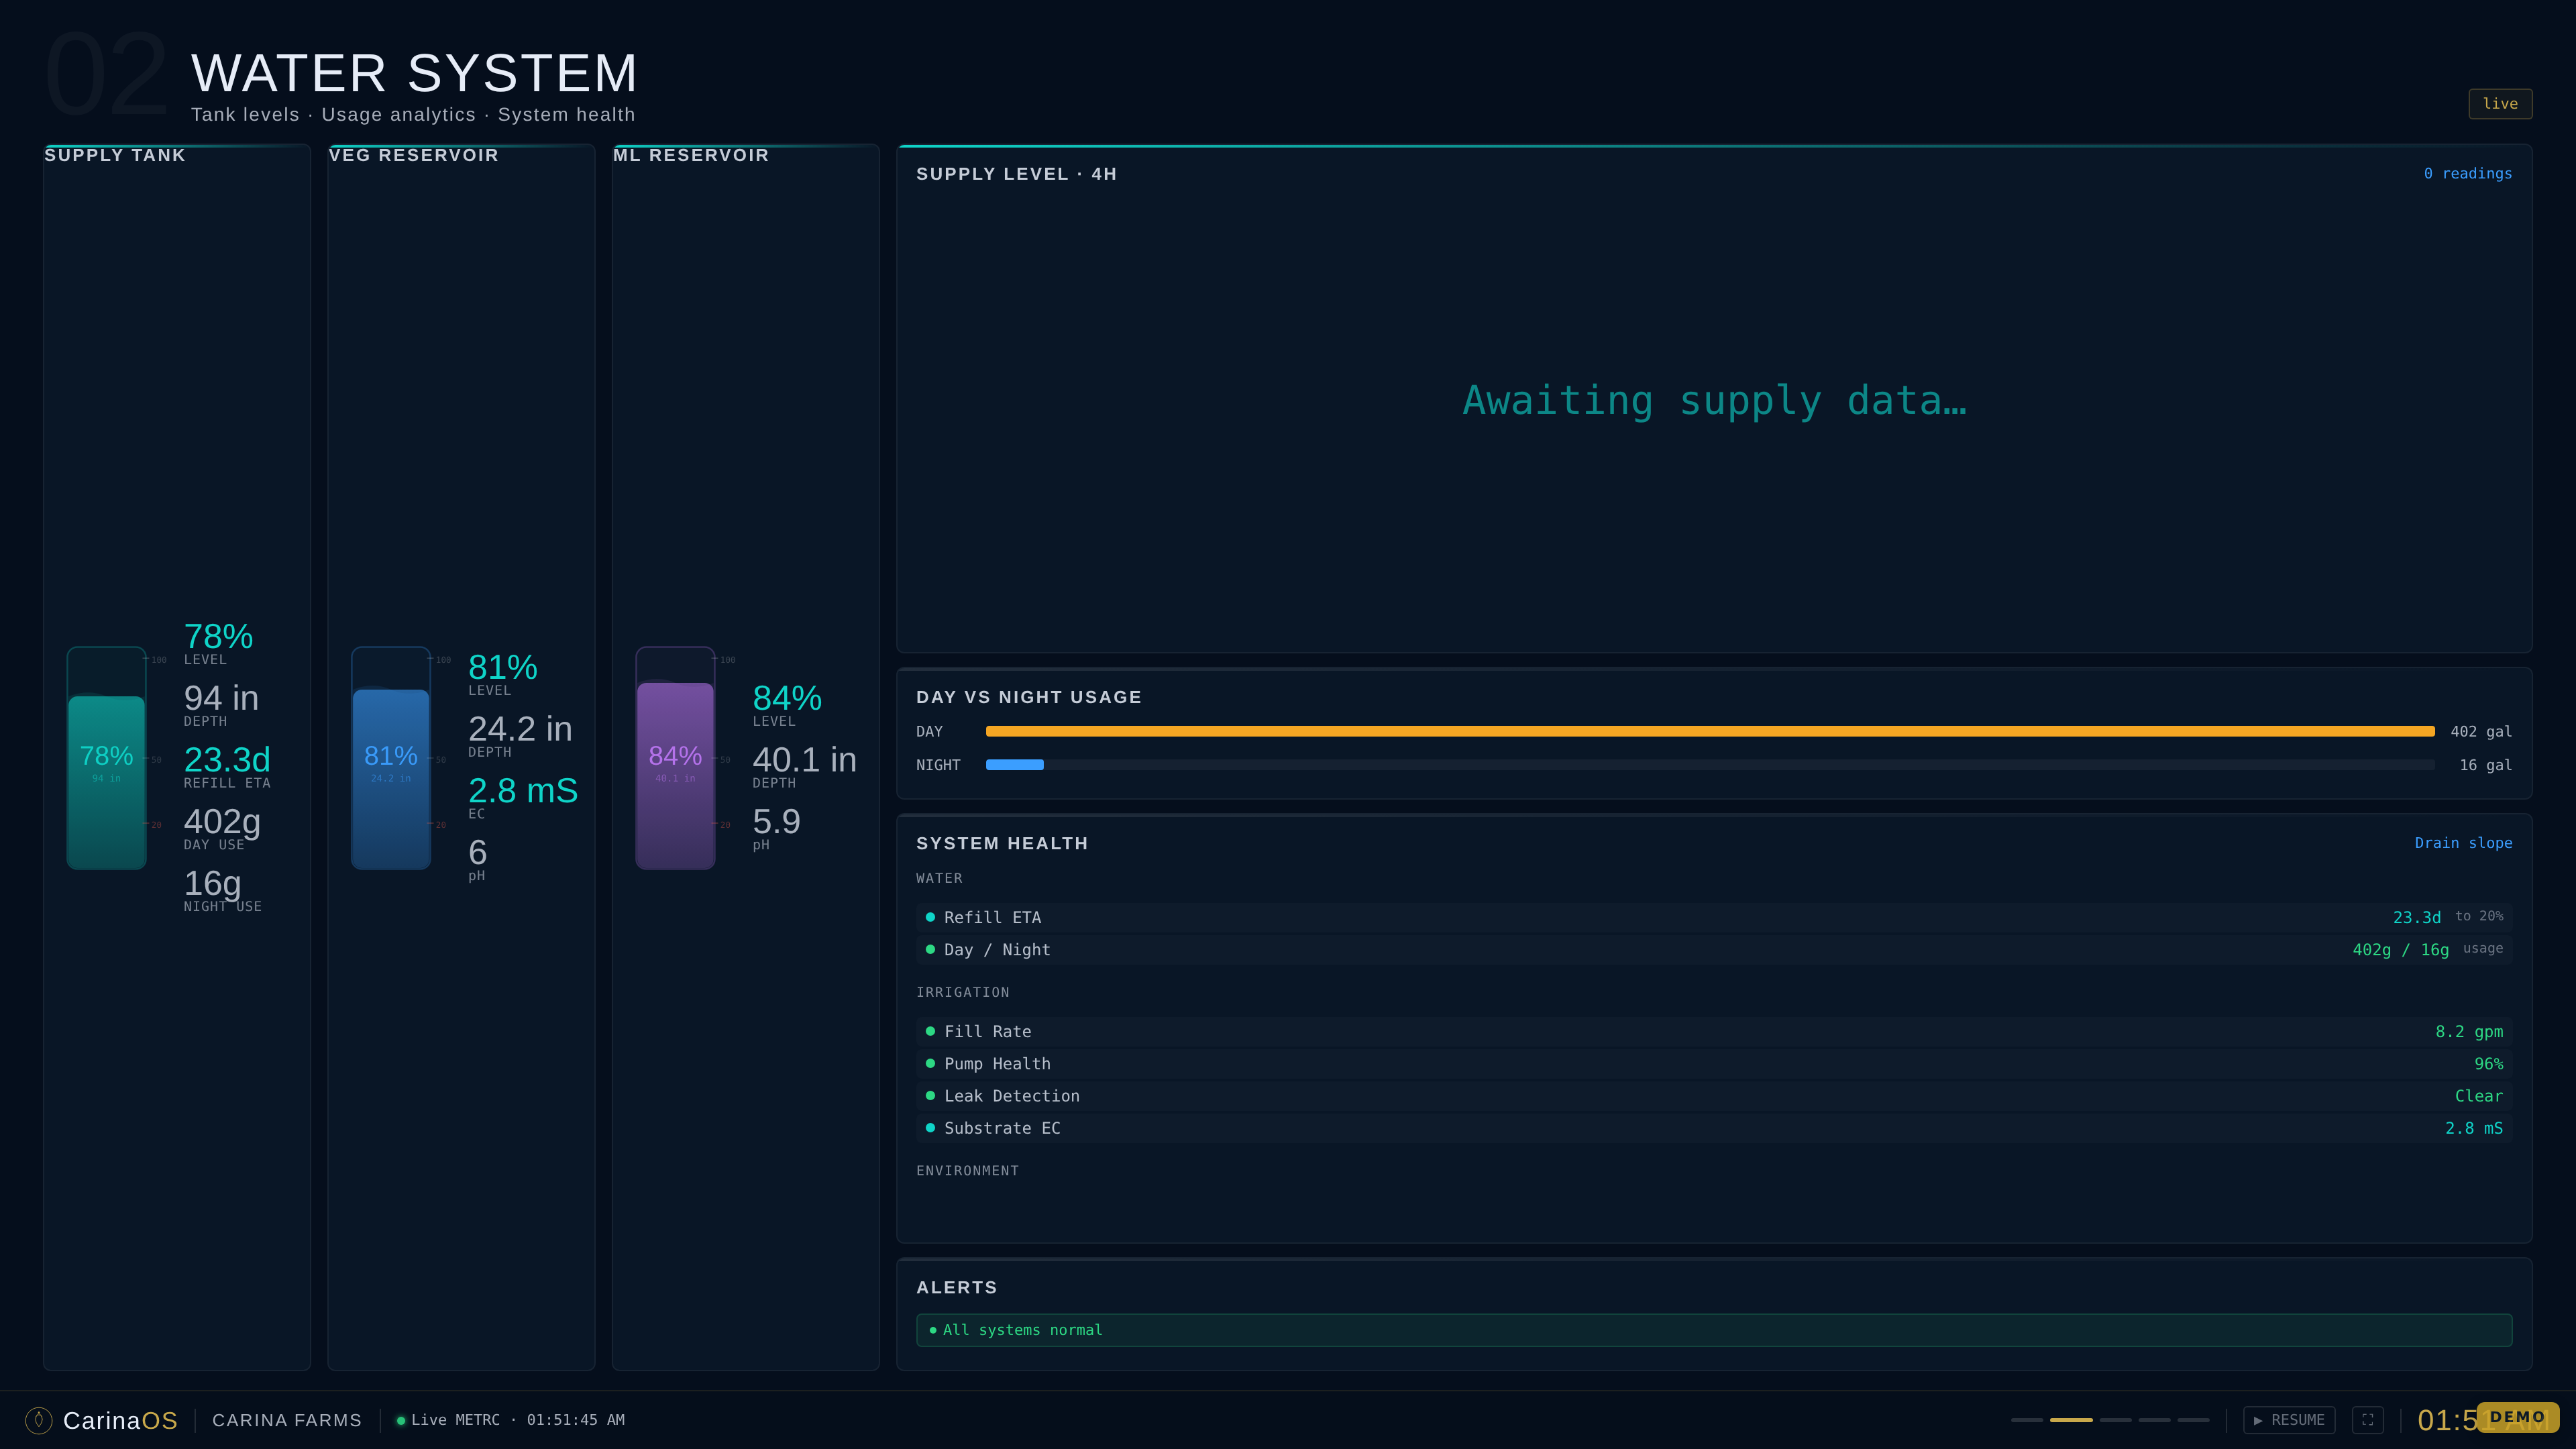Click the Leak Detection status dot
2576x1449 pixels.
coord(930,1095)
